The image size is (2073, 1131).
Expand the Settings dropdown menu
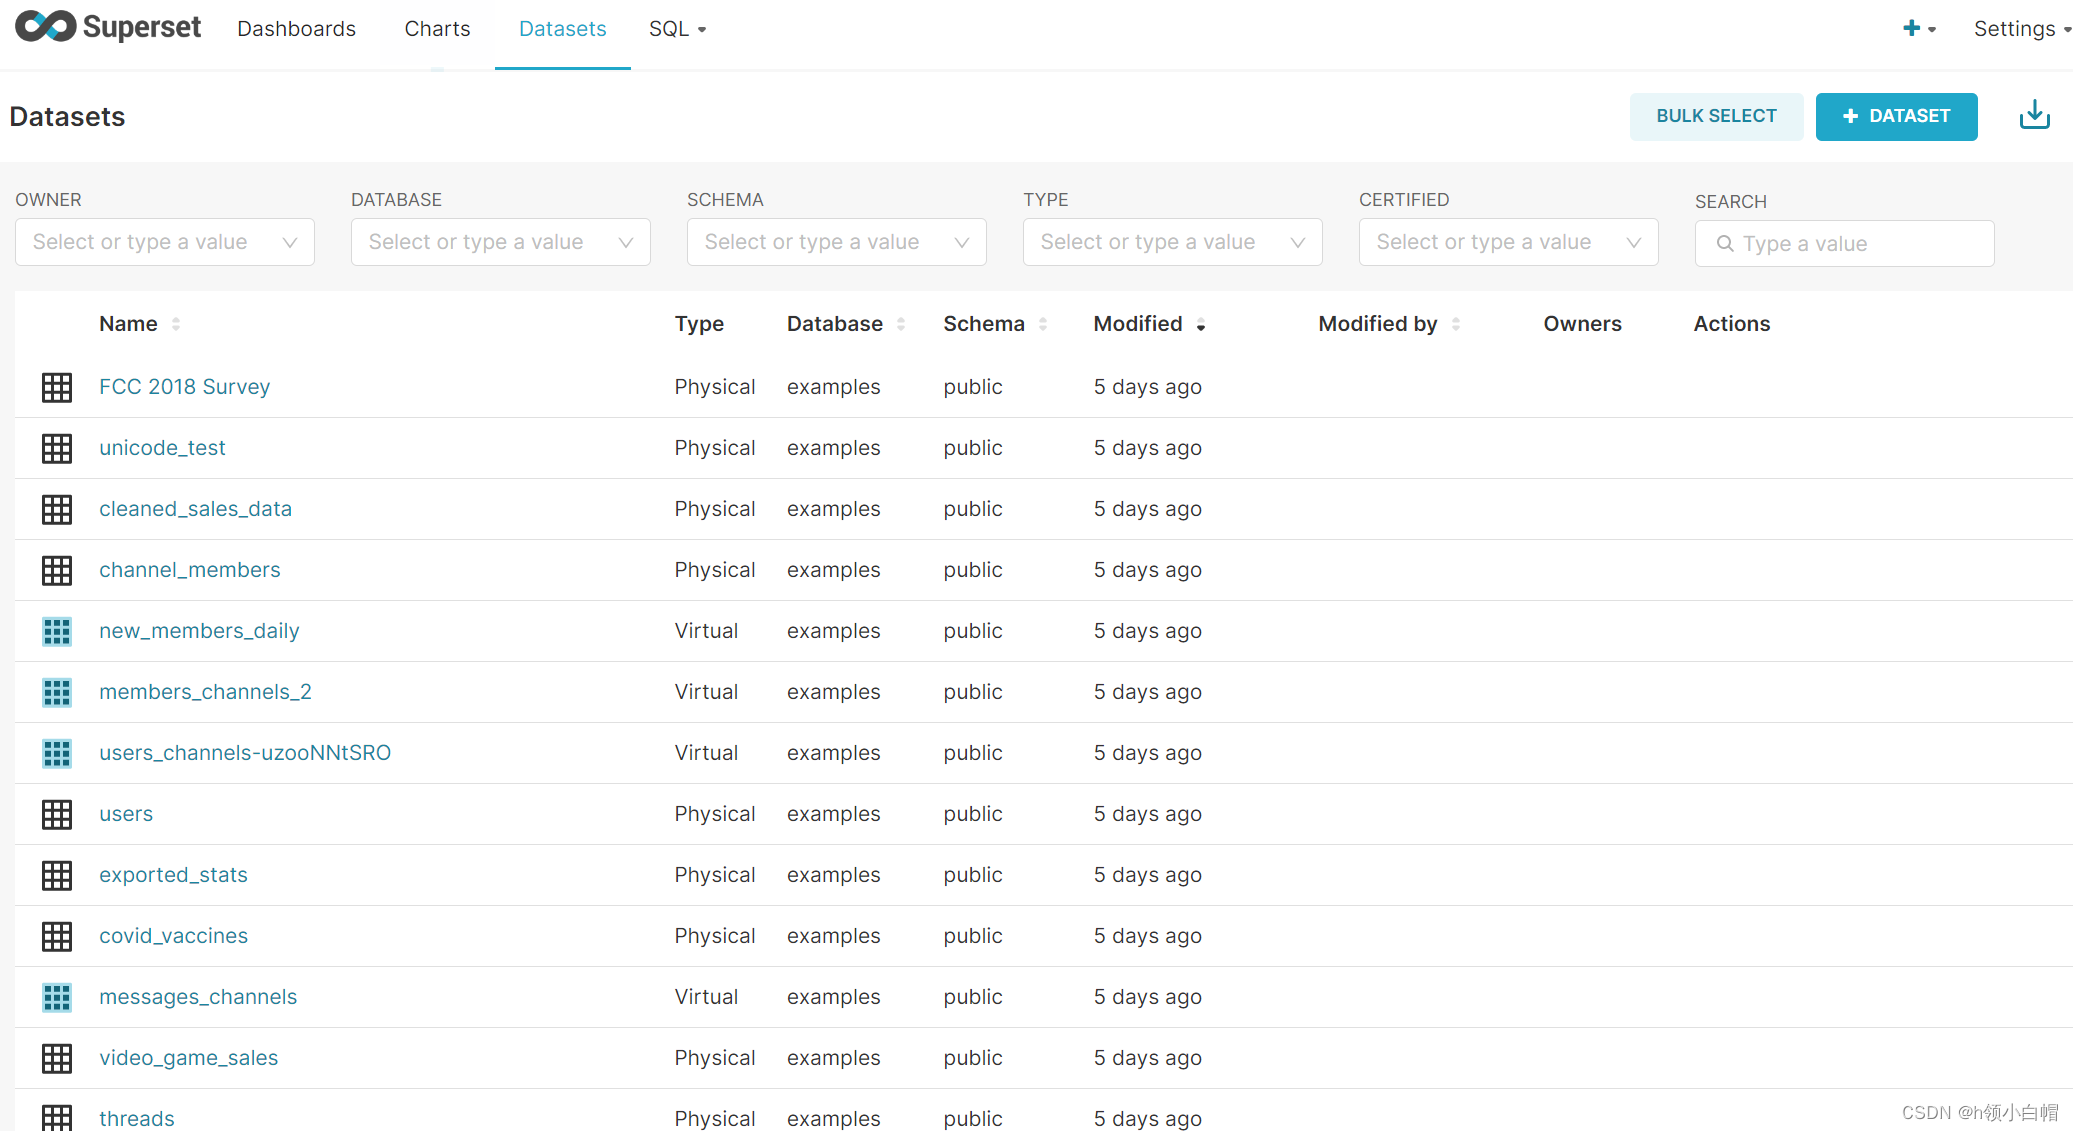point(2022,29)
